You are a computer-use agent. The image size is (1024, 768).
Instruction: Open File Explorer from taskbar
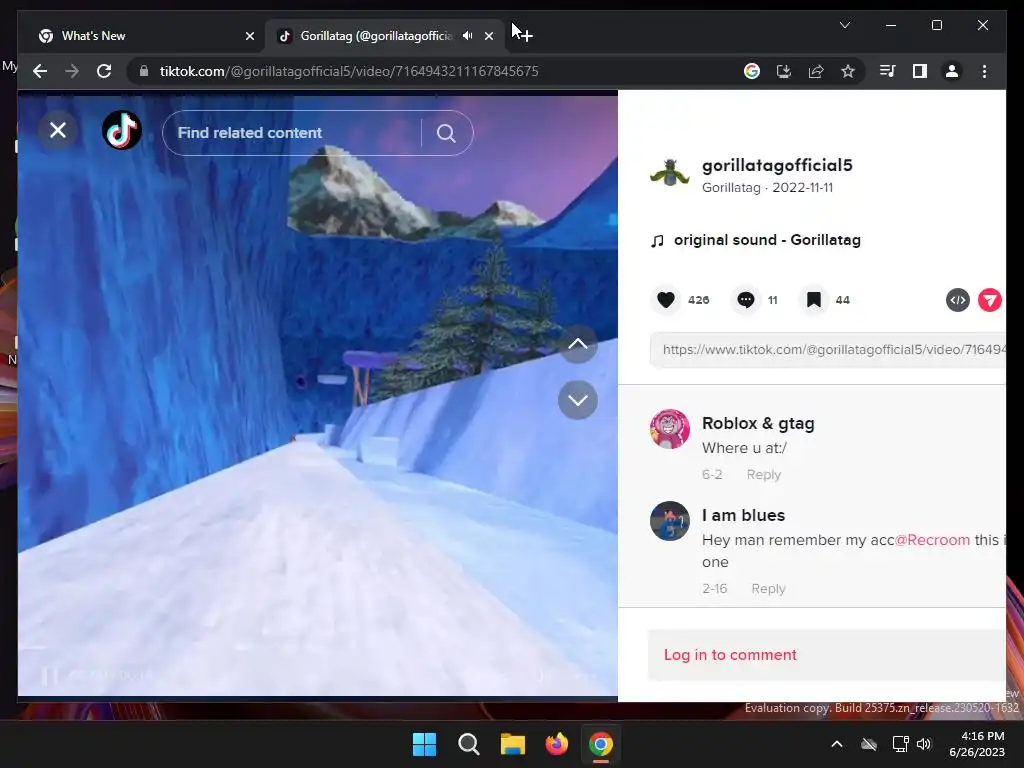[x=513, y=744]
